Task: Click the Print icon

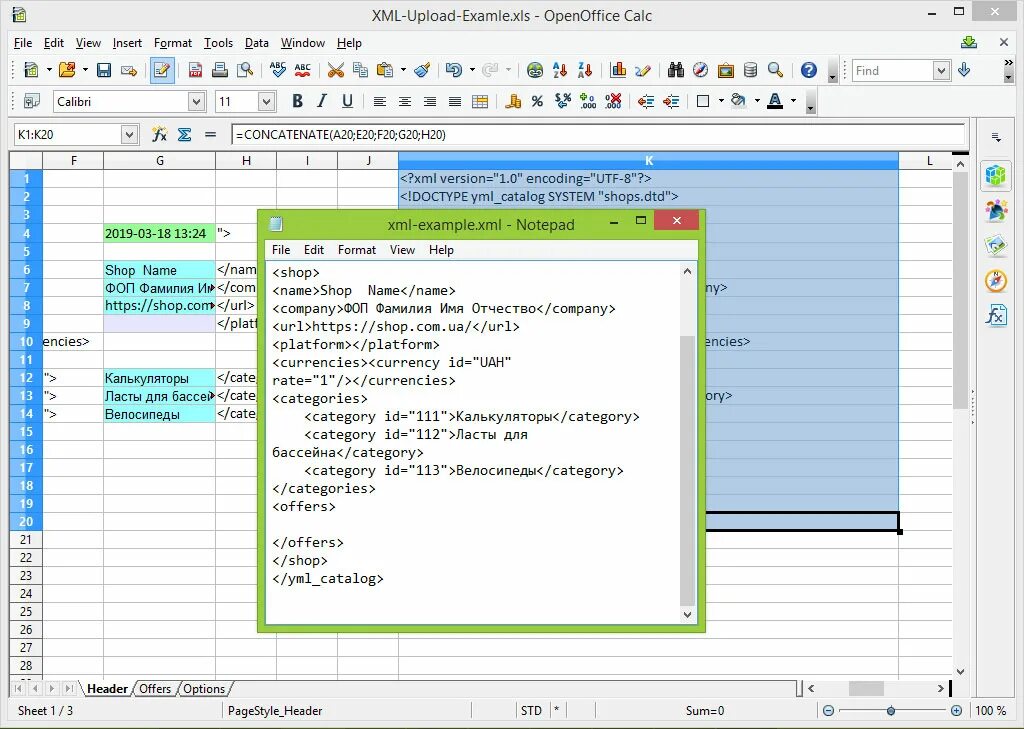Action: tap(220, 70)
